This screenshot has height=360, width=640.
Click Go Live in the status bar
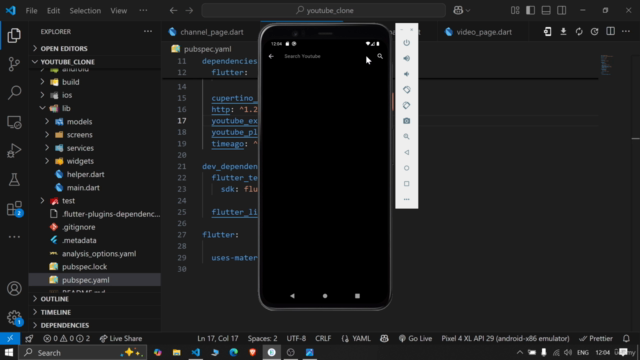pos(415,338)
